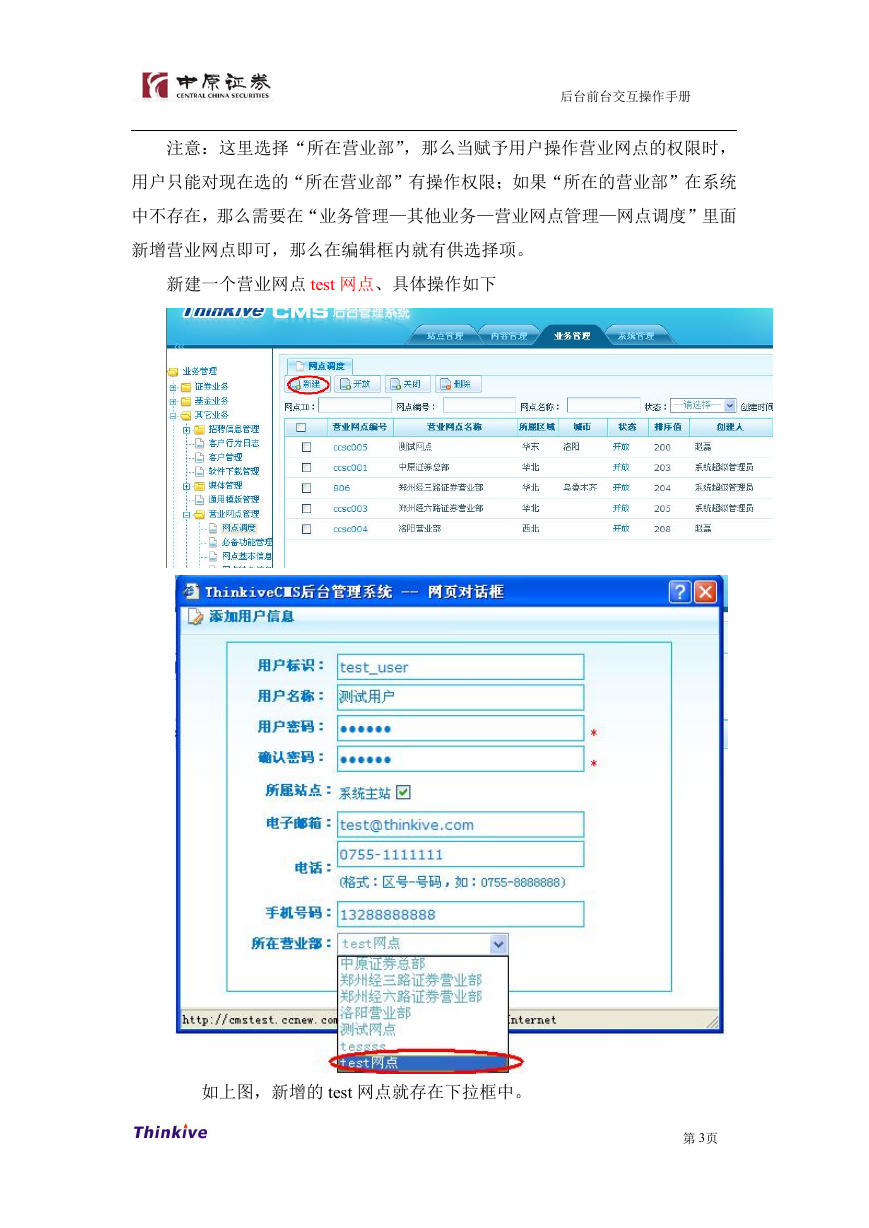Image resolution: width=869 pixels, height=1228 pixels.
Task: Switch to the 业务管理 tab
Action: coord(573,336)
